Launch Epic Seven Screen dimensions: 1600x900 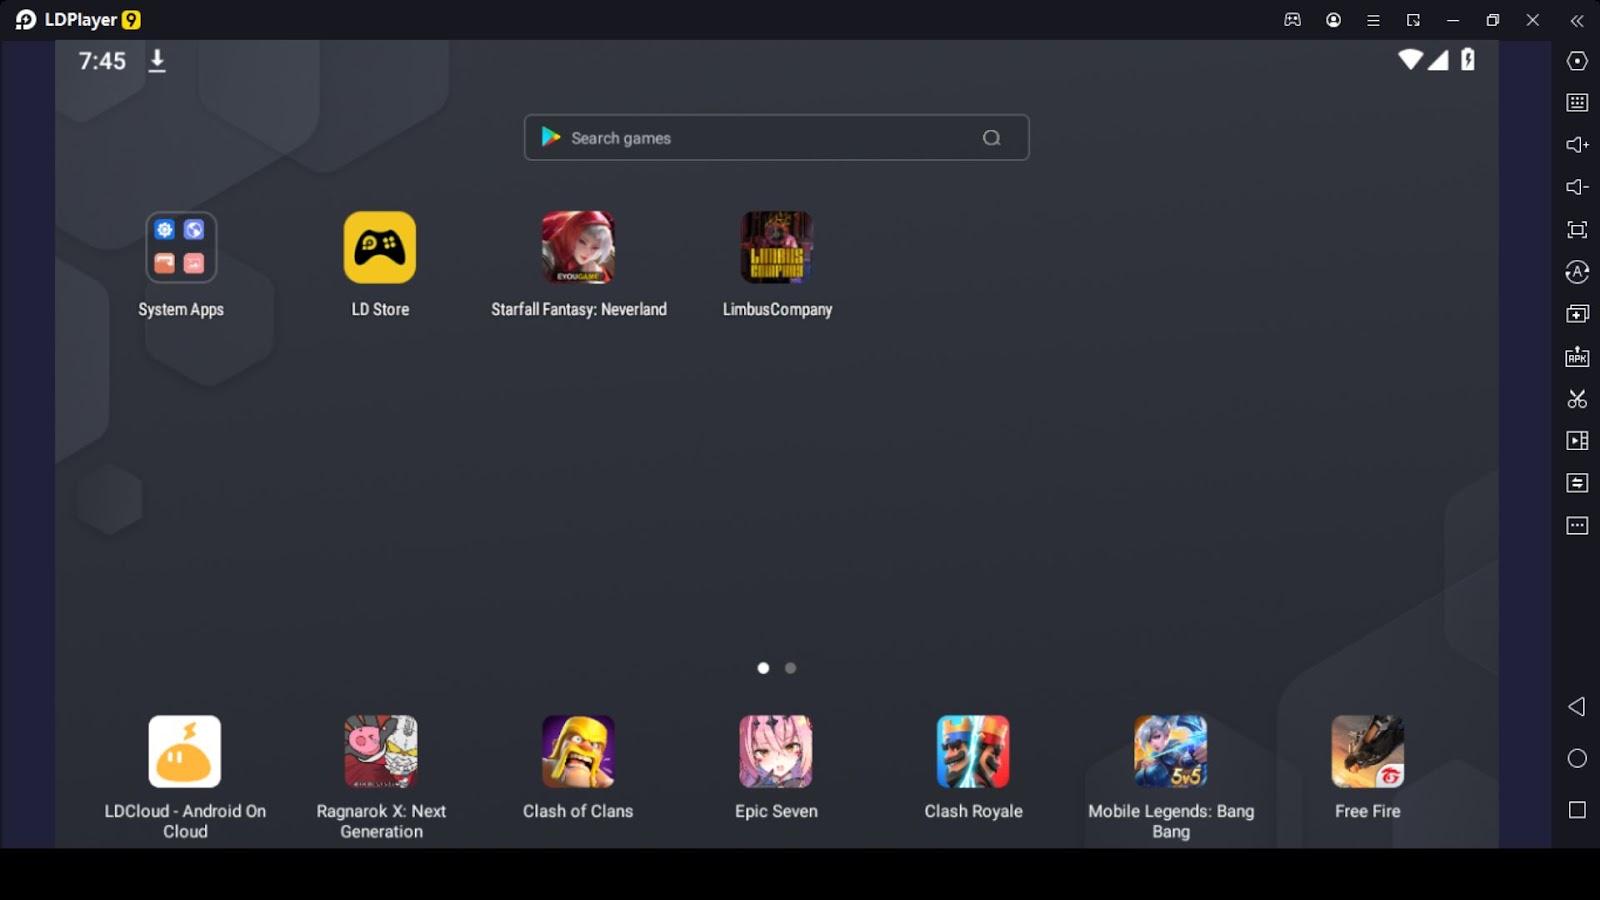(776, 751)
